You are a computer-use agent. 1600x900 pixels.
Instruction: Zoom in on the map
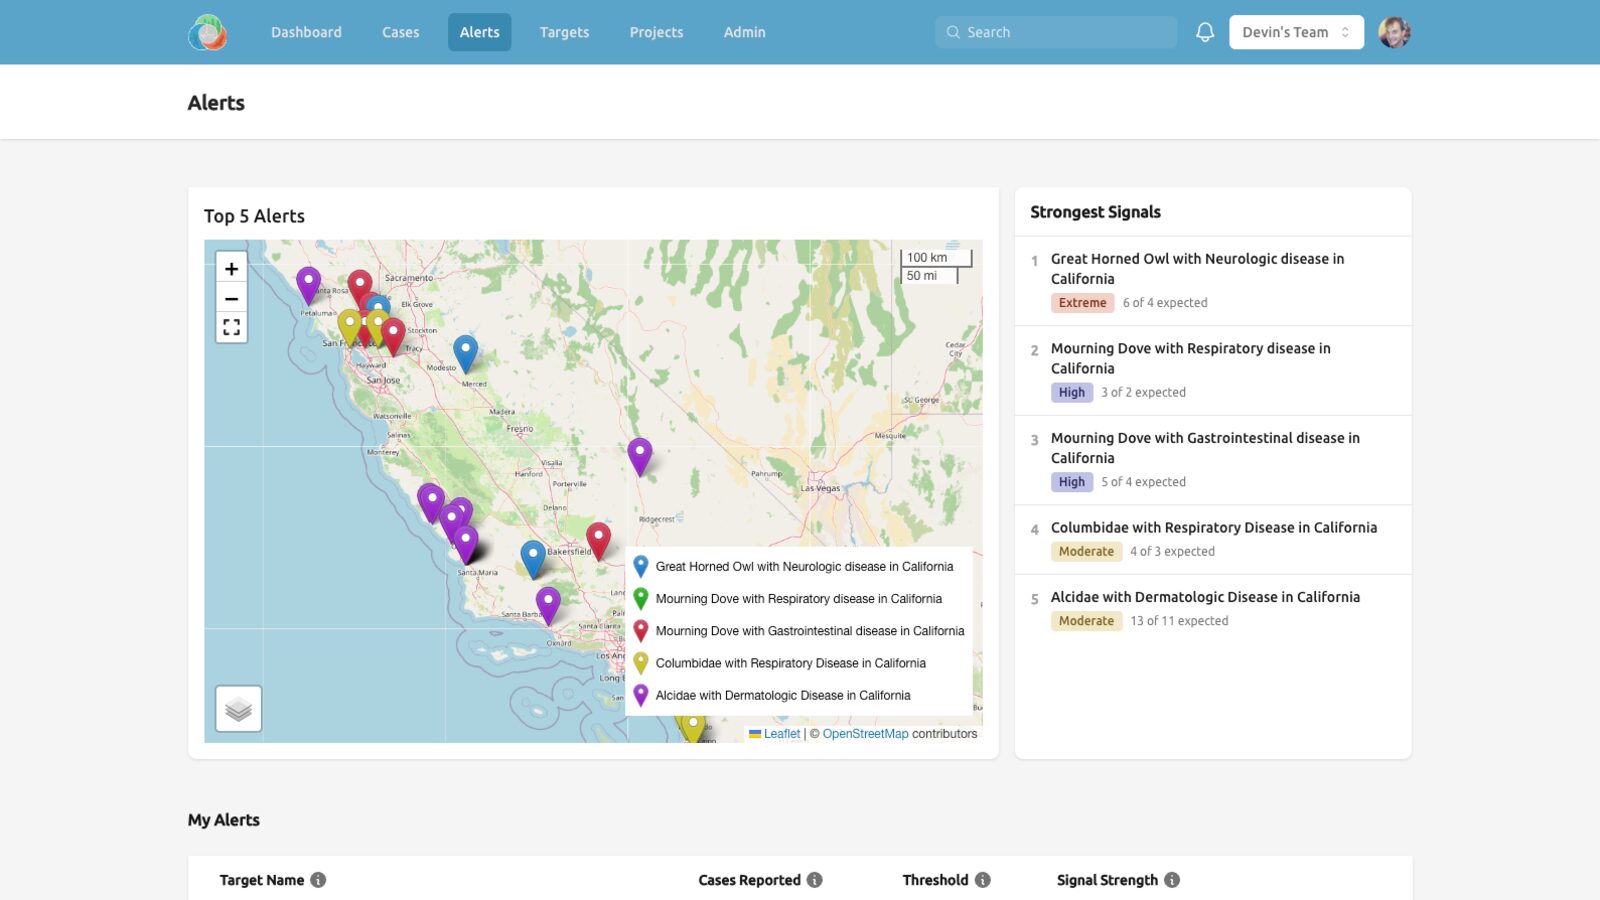(231, 268)
